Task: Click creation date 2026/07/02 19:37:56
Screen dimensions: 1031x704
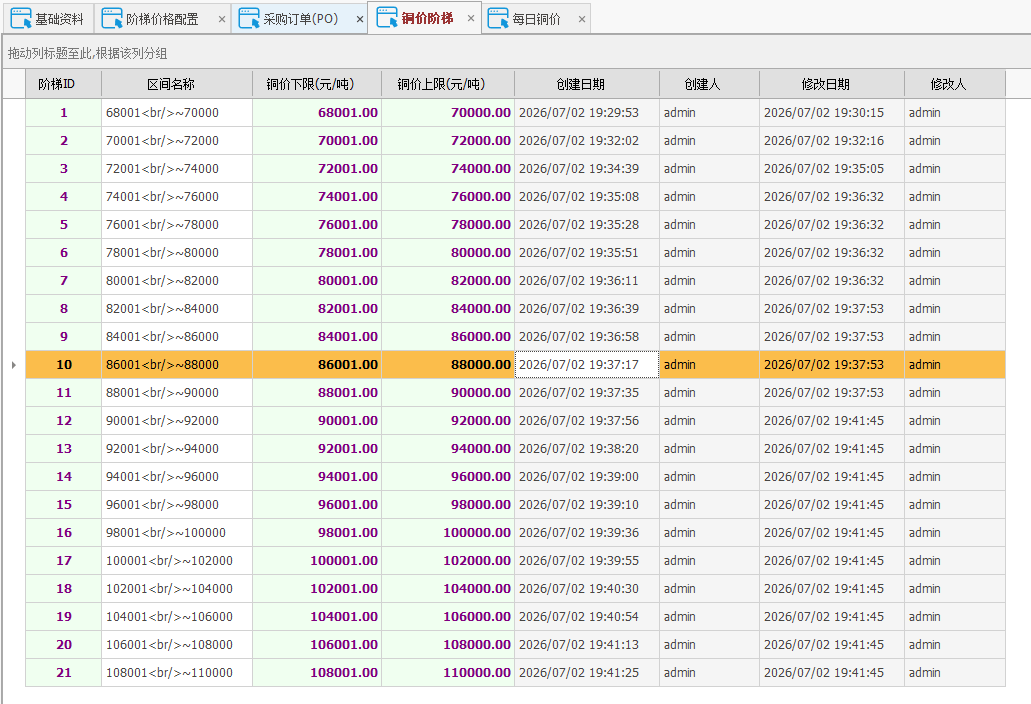Action: (x=587, y=421)
